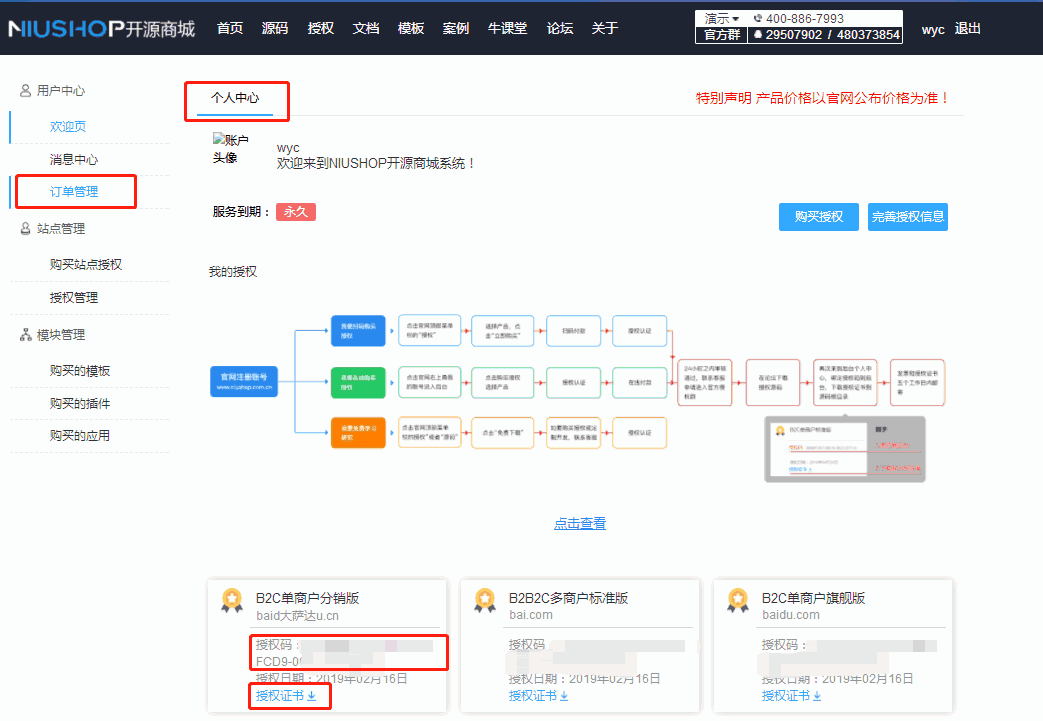
Task: Open the authorization flowchart image
Action: tap(577, 398)
